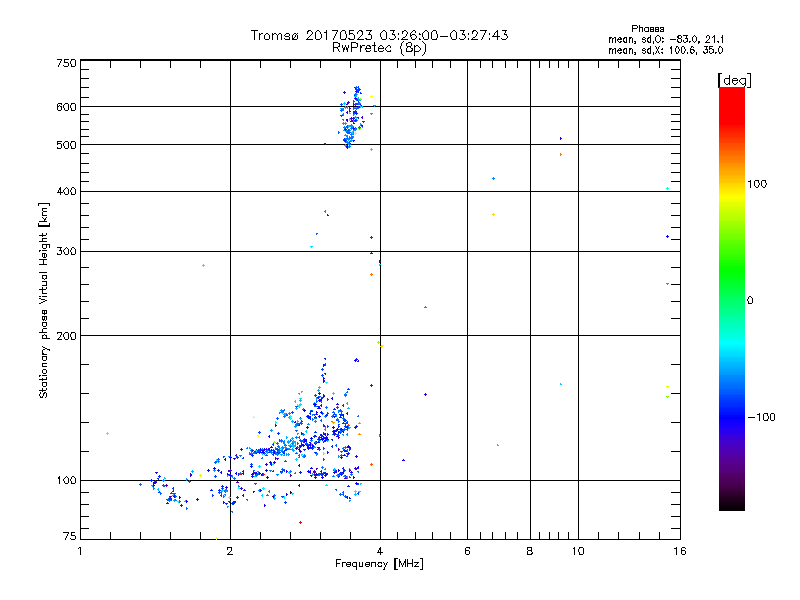Image resolution: width=800 pixels, height=600 pixels.
Task: Click the '1' frequency axis tick label
Action: coord(80,551)
